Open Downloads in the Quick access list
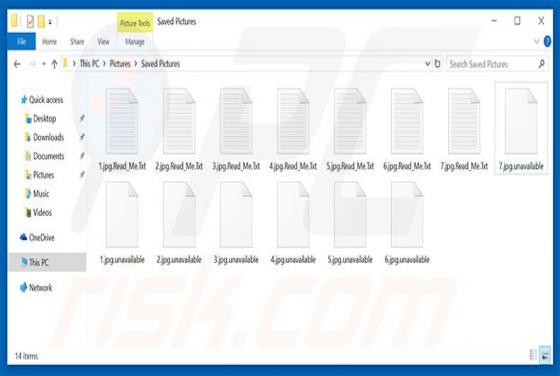 pyautogui.click(x=48, y=137)
